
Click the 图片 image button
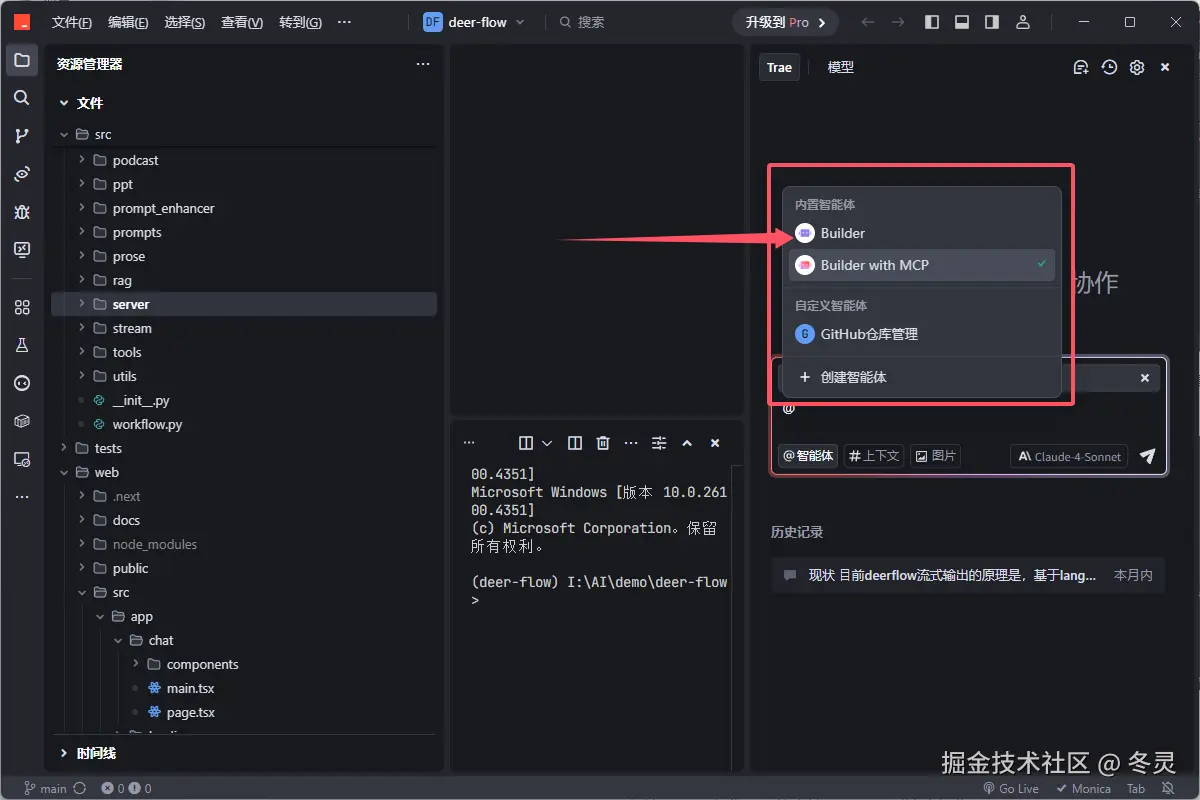935,456
